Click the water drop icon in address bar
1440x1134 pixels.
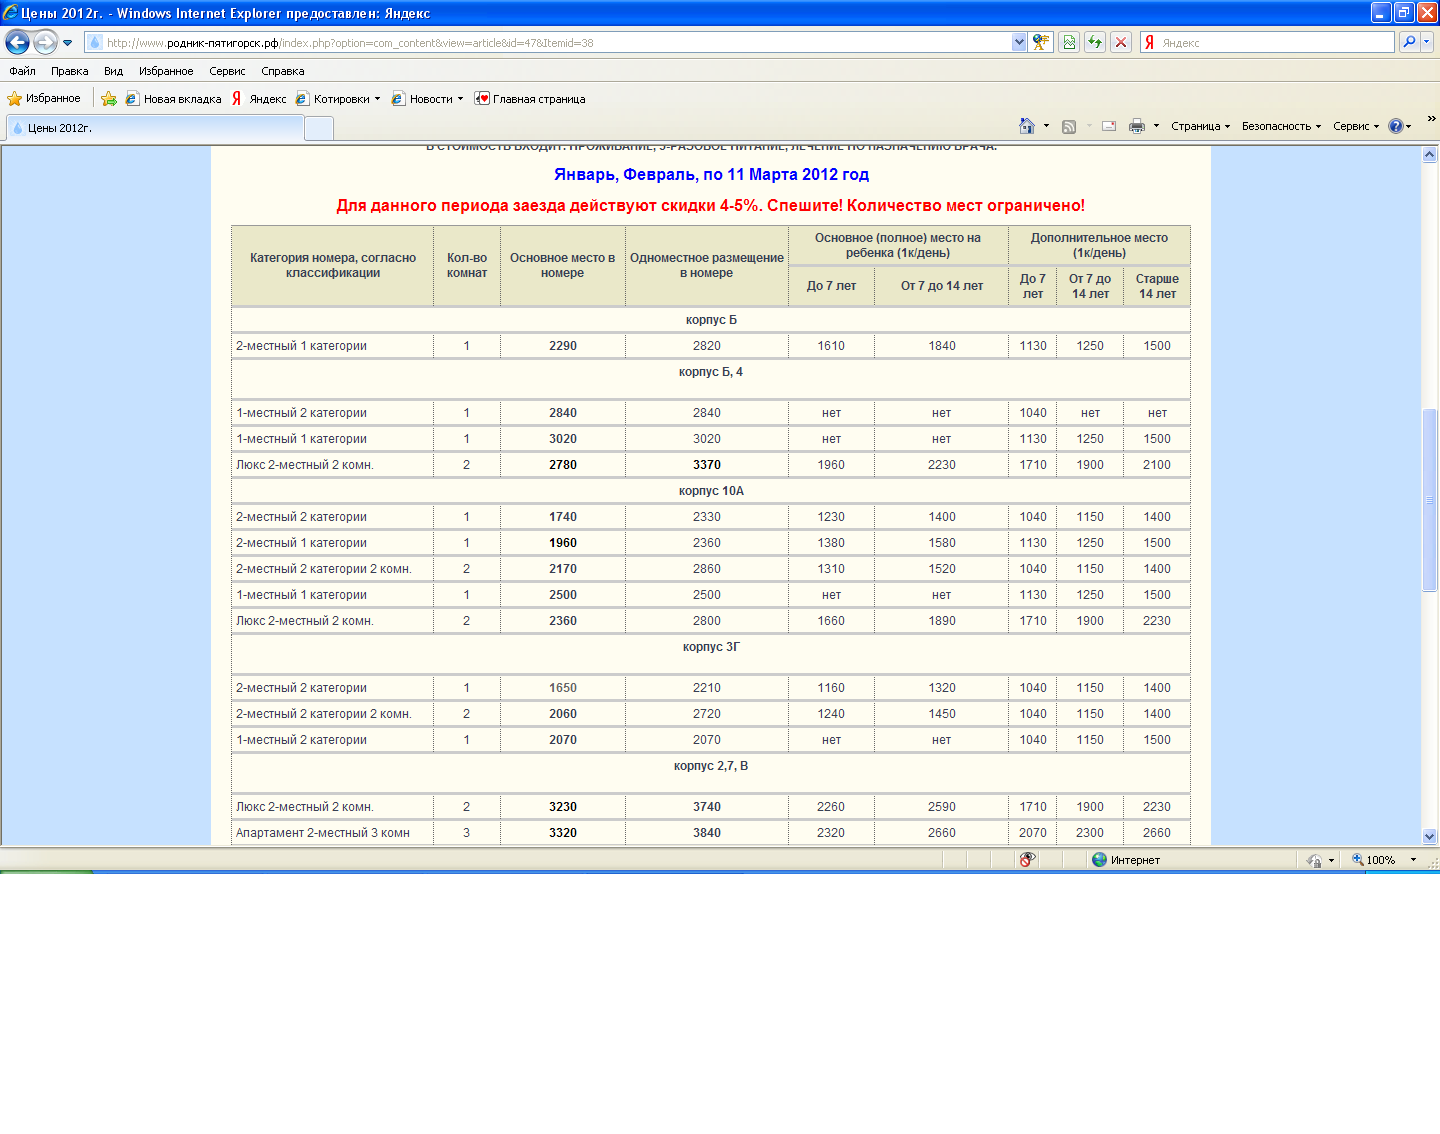point(95,42)
